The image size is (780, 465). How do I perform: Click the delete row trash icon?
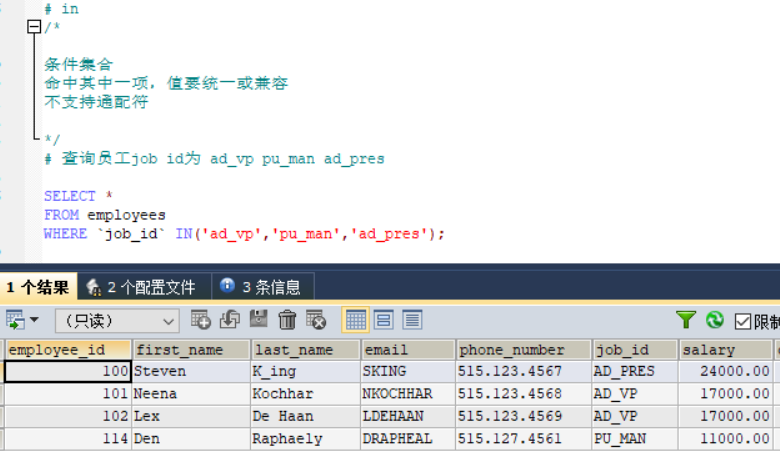(287, 320)
